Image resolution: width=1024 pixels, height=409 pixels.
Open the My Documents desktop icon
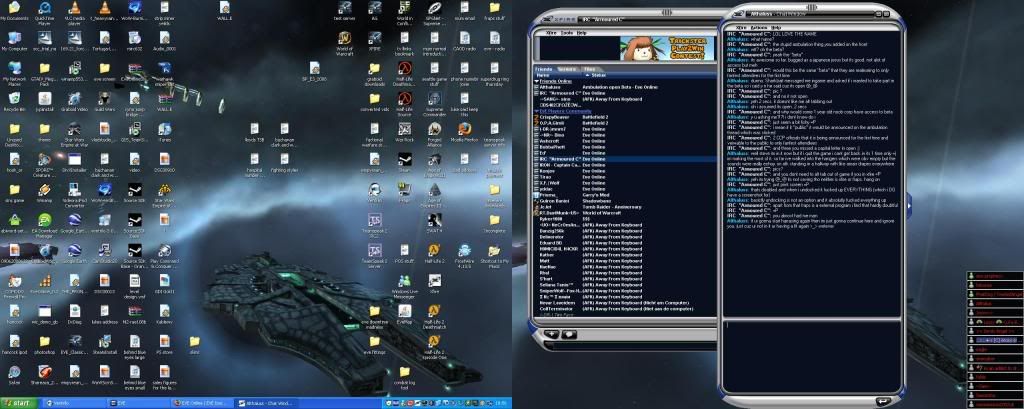point(14,12)
